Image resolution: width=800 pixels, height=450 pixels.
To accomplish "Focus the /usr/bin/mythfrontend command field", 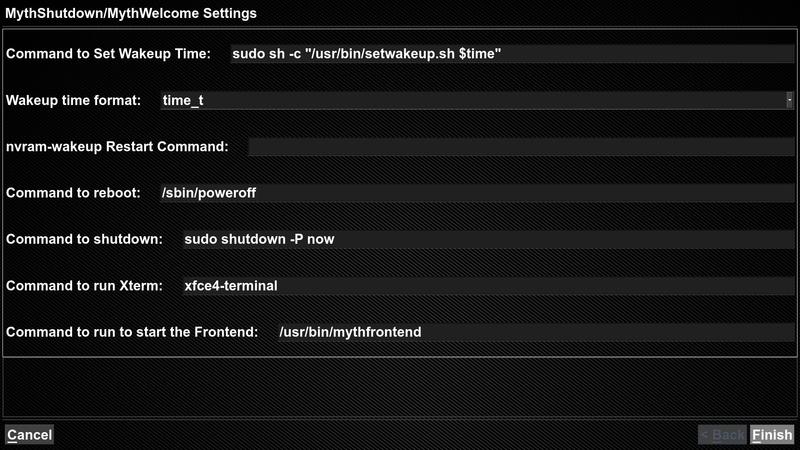I will point(535,332).
